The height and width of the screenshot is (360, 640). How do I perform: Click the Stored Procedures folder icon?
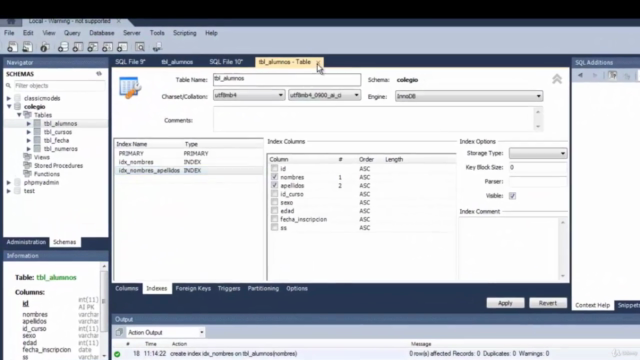27,166
